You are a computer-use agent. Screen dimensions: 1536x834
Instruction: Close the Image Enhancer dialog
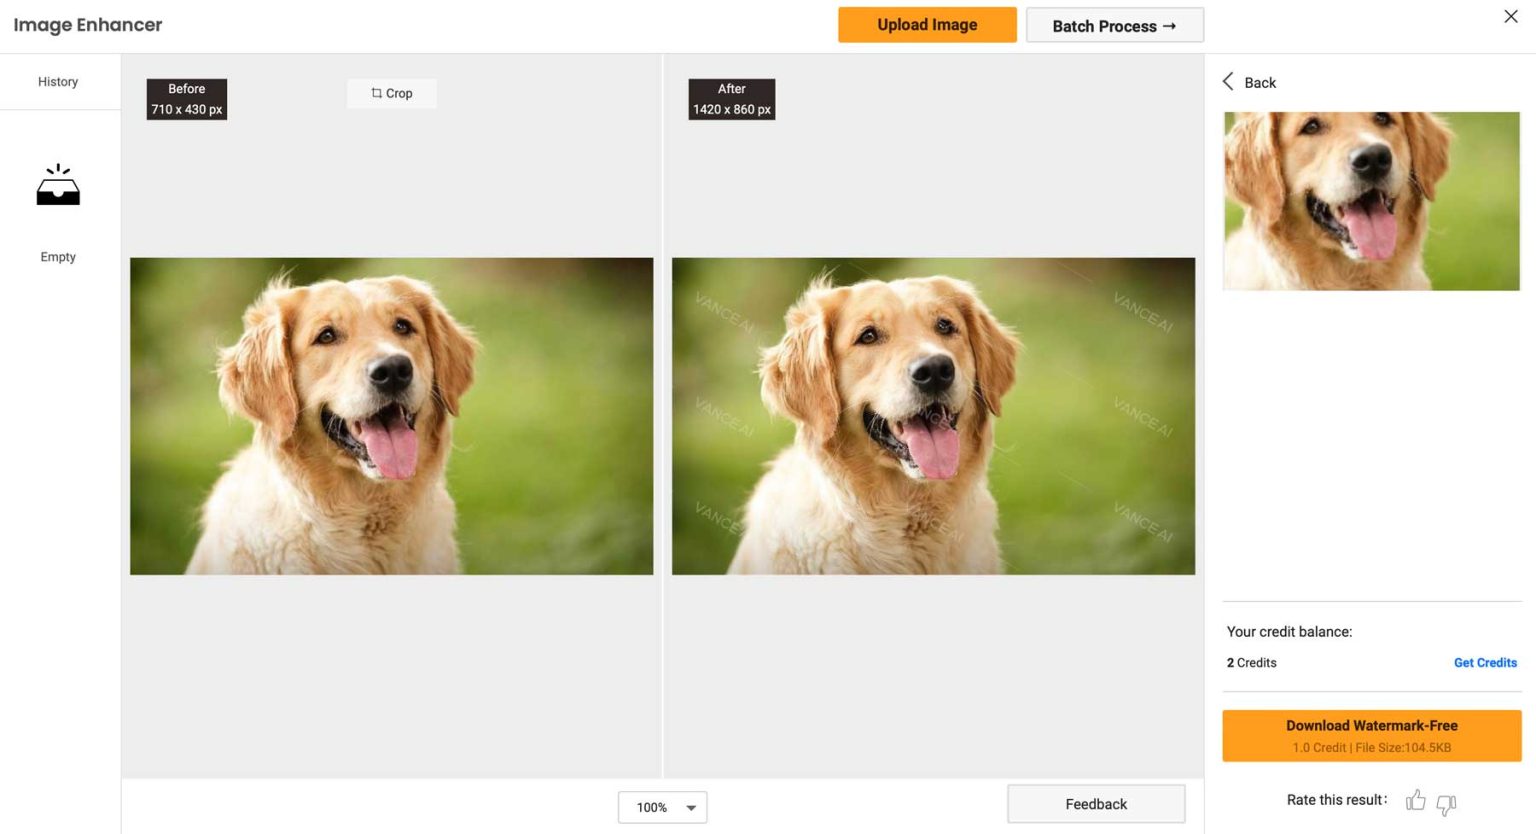click(1510, 16)
